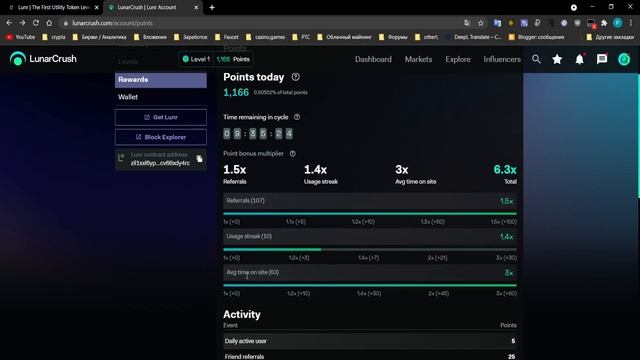The height and width of the screenshot is (360, 640).
Task: Open the site lock icon in address bar
Action: click(x=65, y=23)
